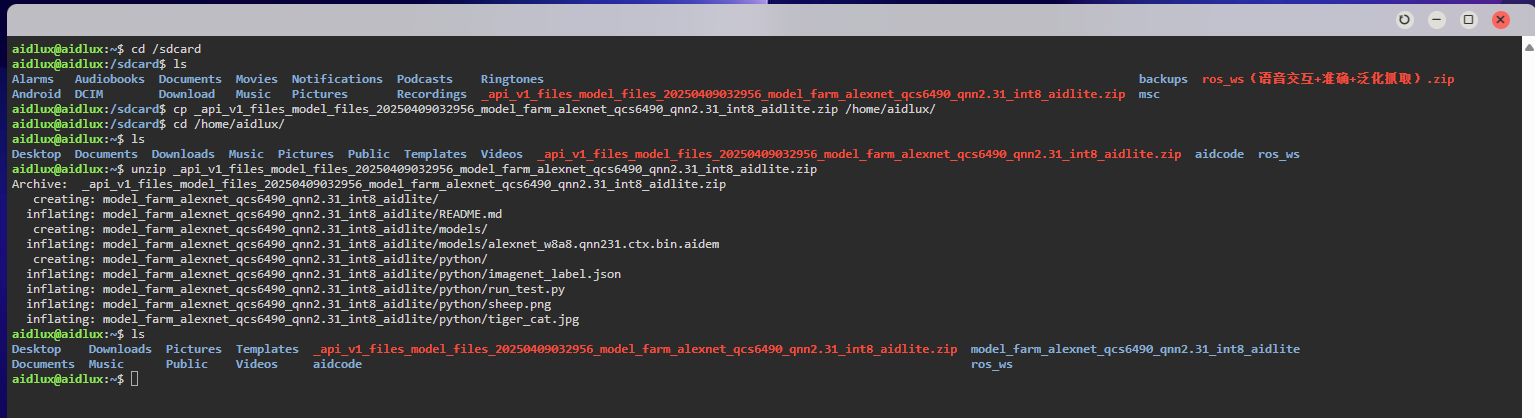This screenshot has width=1535, height=418.
Task: Click the 'cp _api_v1_files...' command line
Action: pos(554,109)
